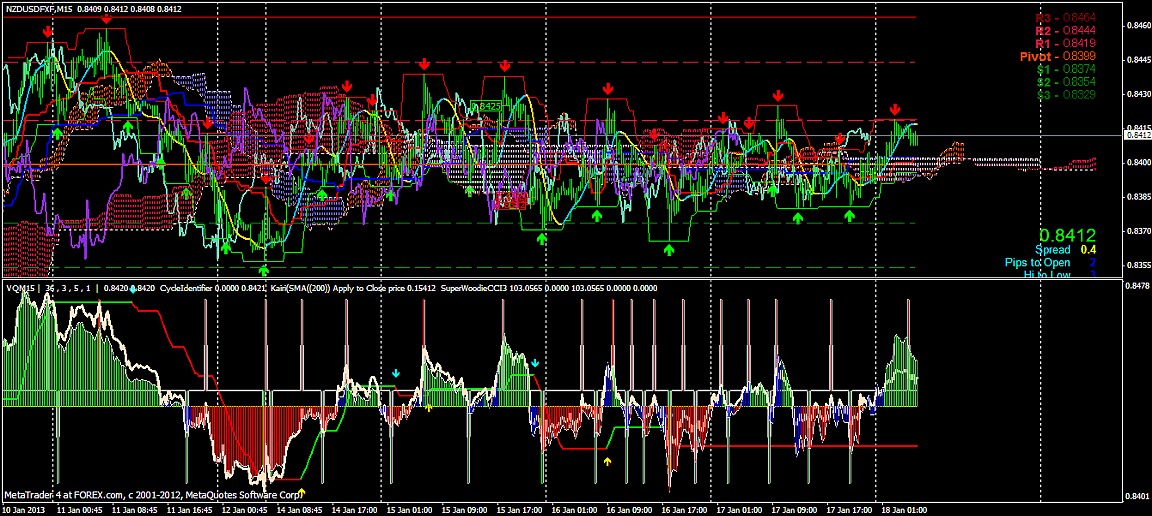Click the rightmost yellow up arrow in indicator panel
Viewport: 1152px width, 516px height.
coord(607,461)
